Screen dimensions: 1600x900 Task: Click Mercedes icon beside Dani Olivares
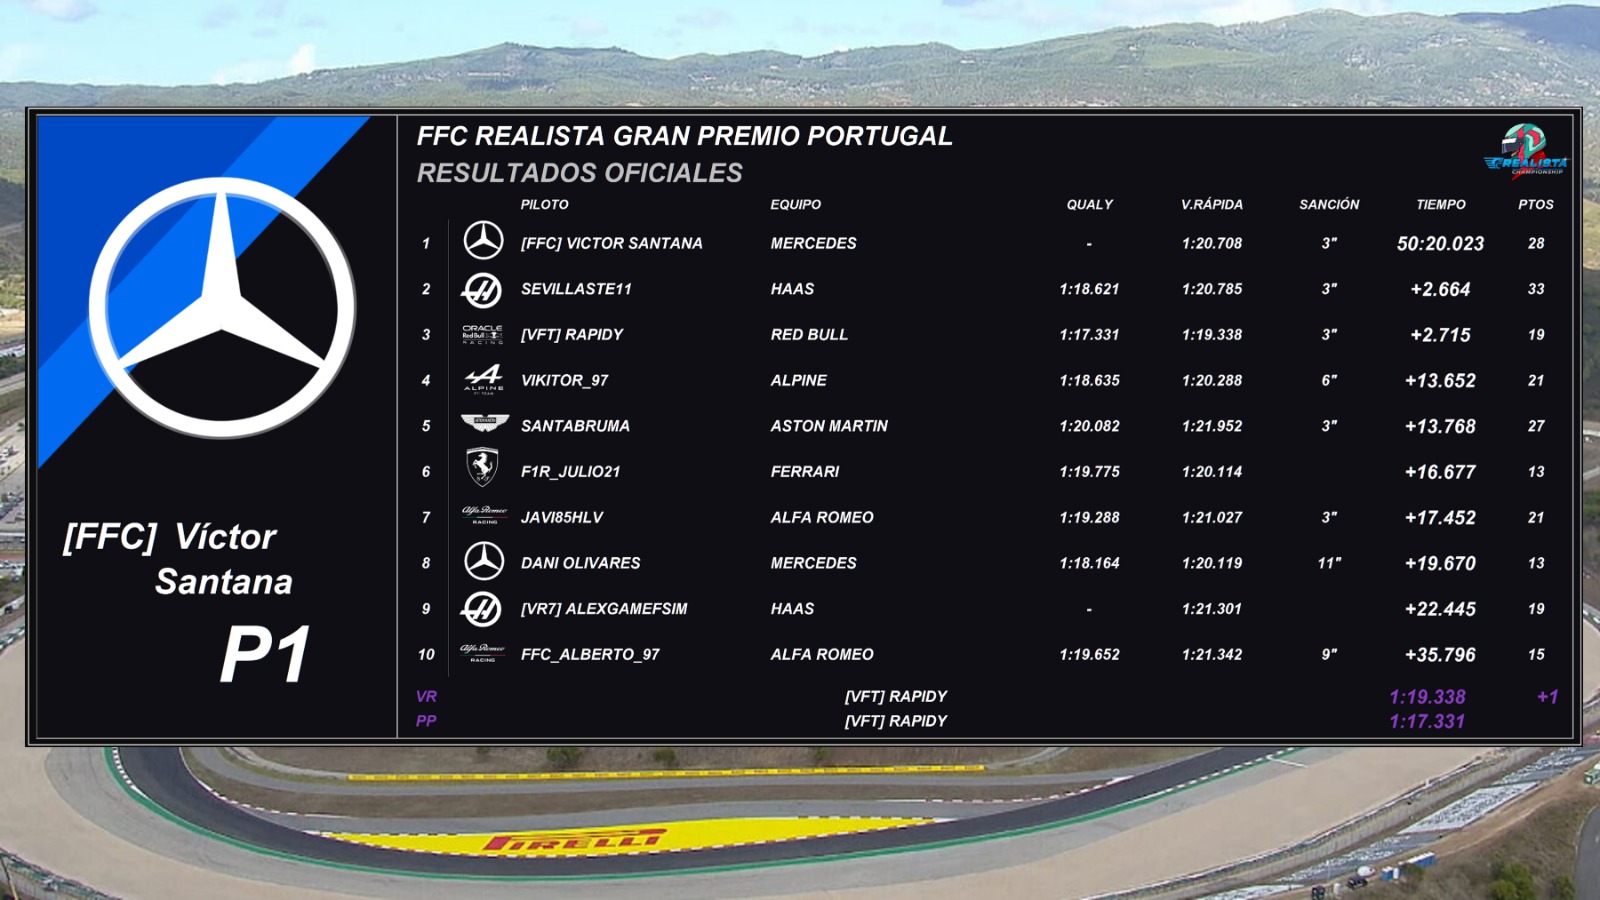coord(484,561)
